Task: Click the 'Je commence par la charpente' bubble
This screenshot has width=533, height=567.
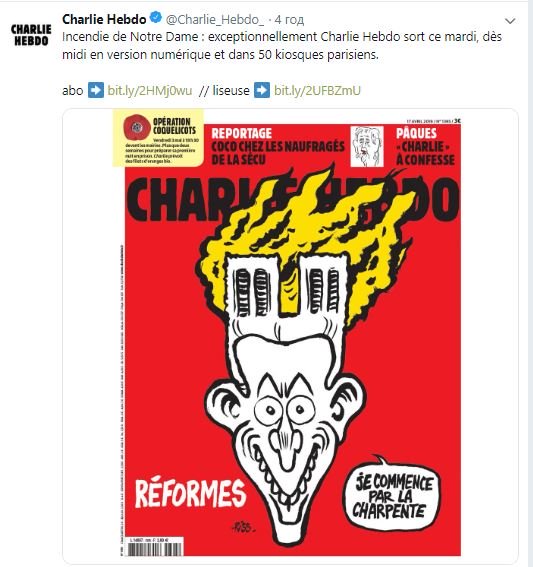Action: point(393,496)
